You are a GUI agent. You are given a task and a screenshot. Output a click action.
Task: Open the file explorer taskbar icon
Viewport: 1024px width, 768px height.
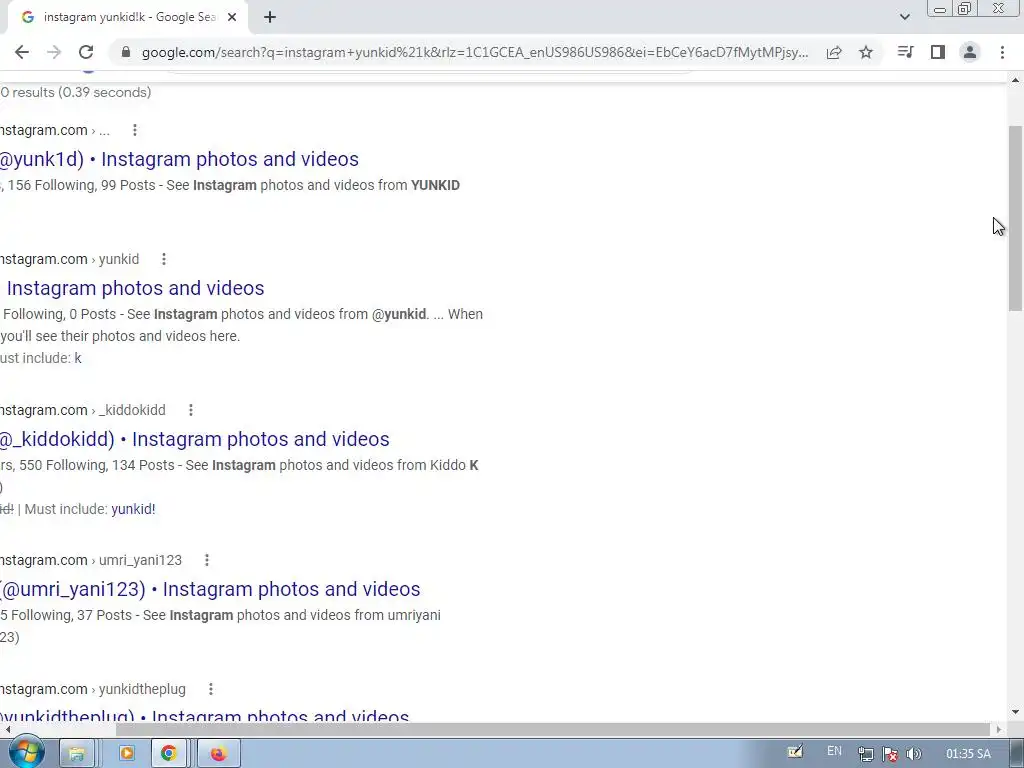pyautogui.click(x=76, y=754)
